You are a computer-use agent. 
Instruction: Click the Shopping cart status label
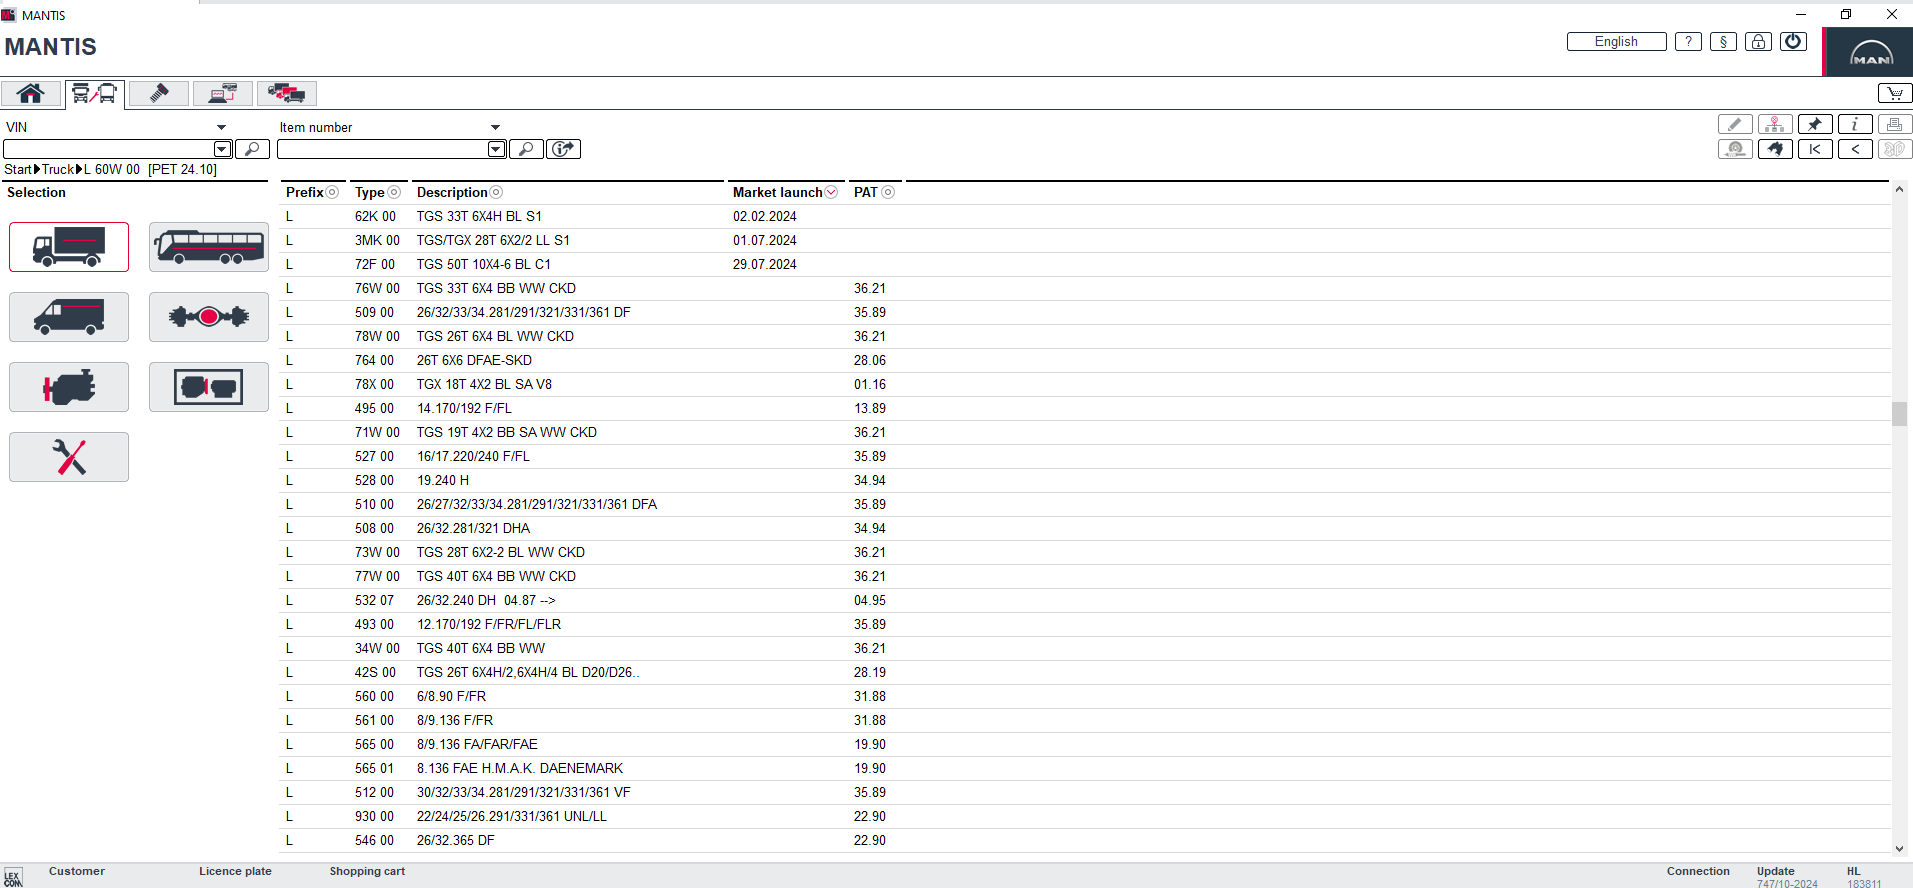(367, 871)
